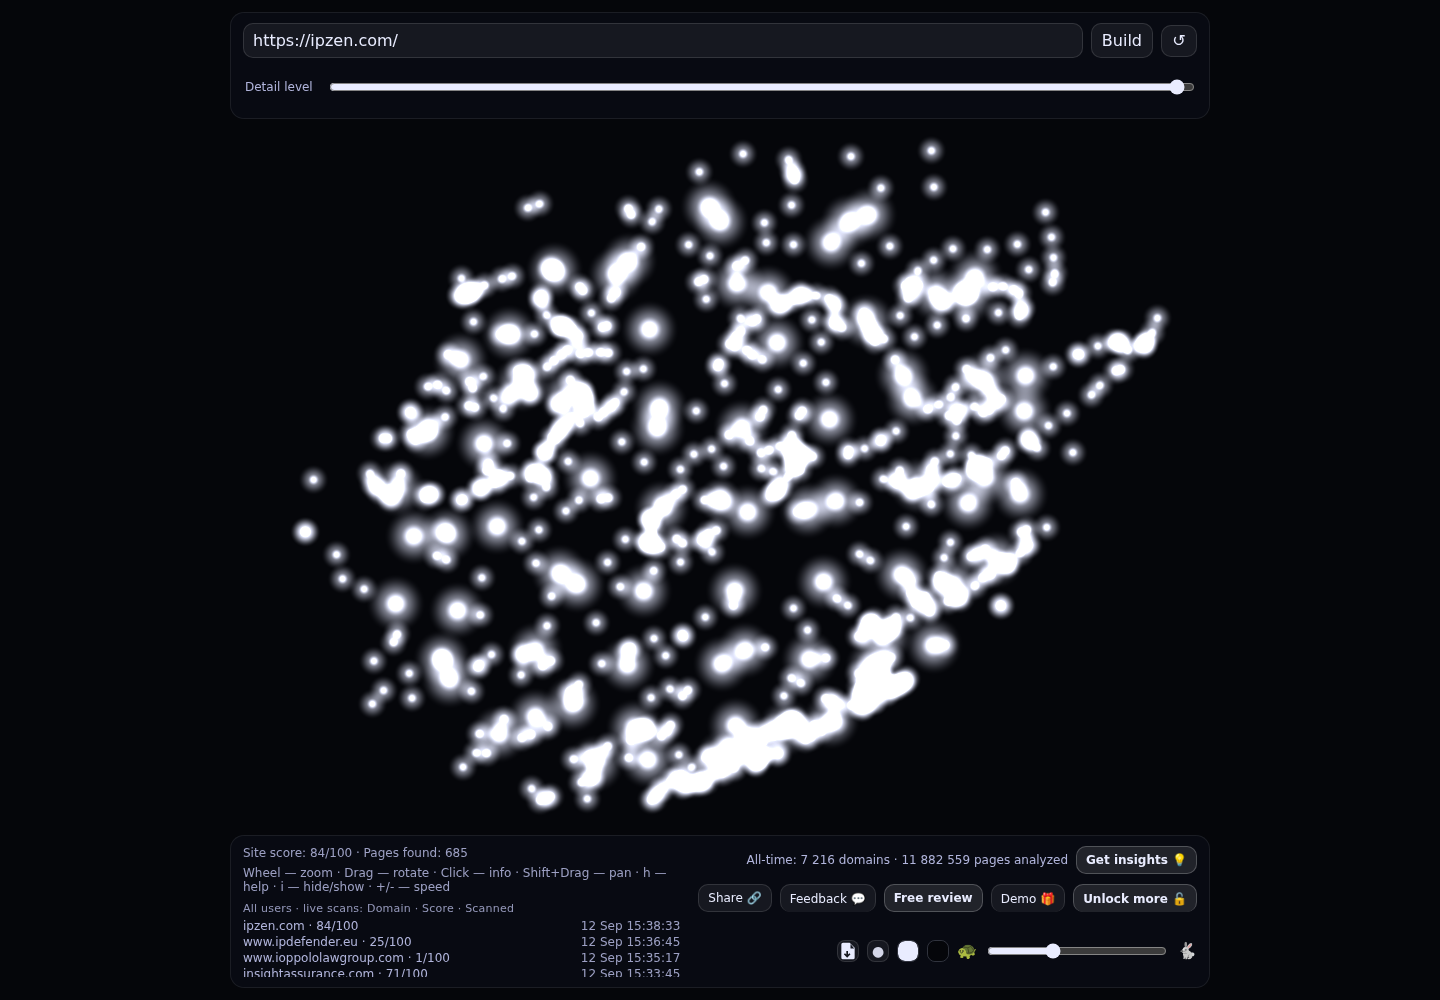Click the Detail level label
This screenshot has width=1440, height=1000.
click(x=279, y=87)
